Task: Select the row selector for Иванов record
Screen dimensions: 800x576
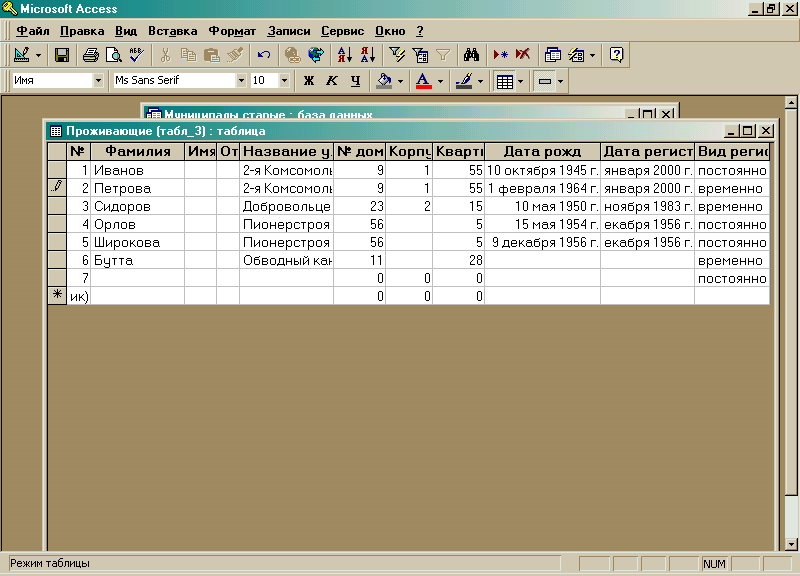Action: coord(57,170)
